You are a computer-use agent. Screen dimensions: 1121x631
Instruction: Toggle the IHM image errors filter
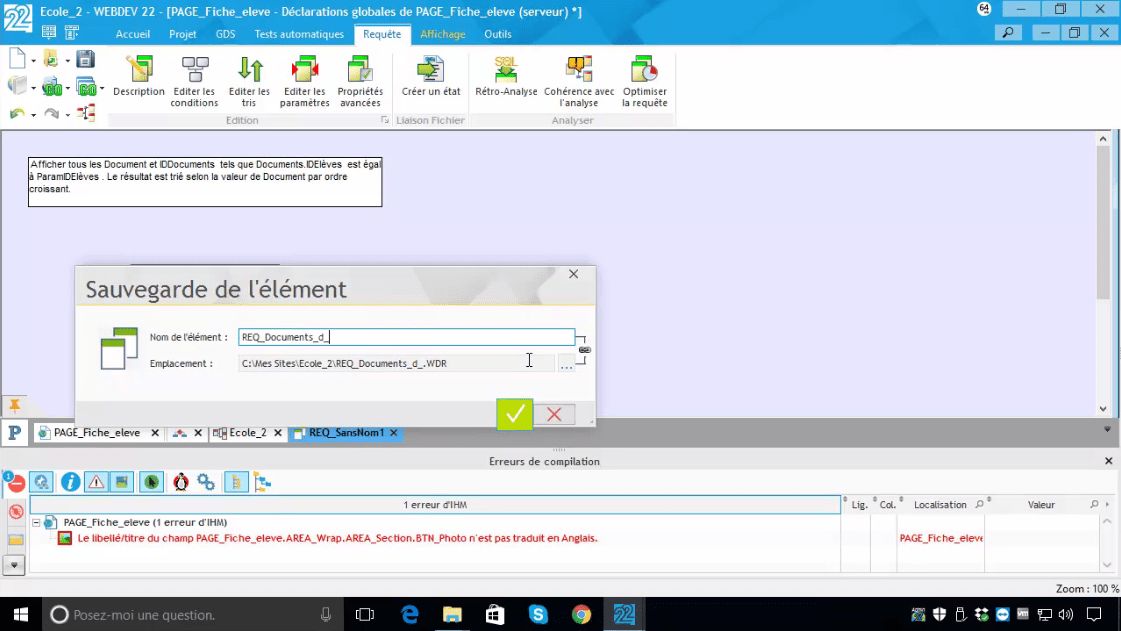[x=122, y=482]
